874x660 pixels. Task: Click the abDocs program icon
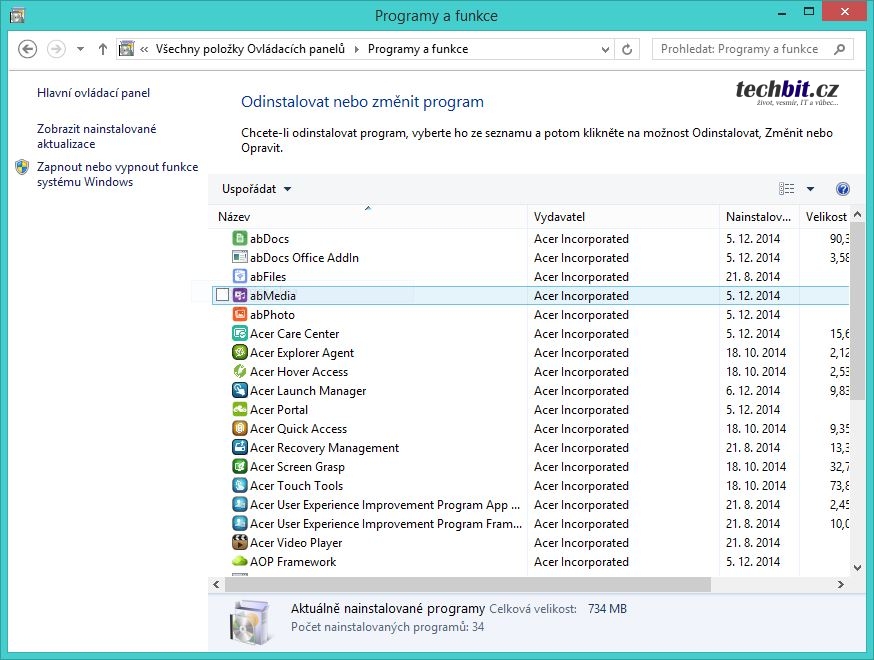coord(240,239)
